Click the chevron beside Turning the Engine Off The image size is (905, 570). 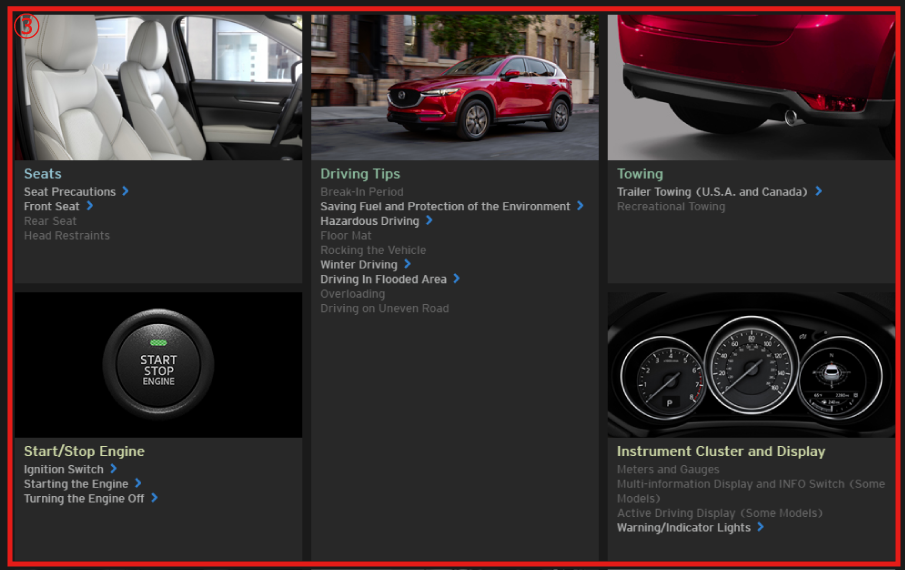tap(154, 498)
